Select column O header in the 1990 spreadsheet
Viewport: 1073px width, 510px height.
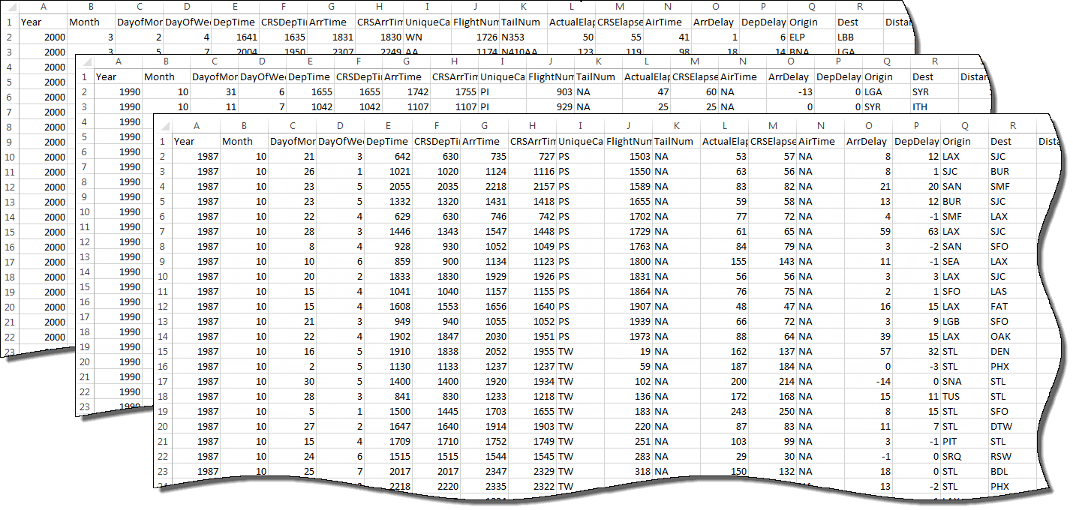pos(790,62)
